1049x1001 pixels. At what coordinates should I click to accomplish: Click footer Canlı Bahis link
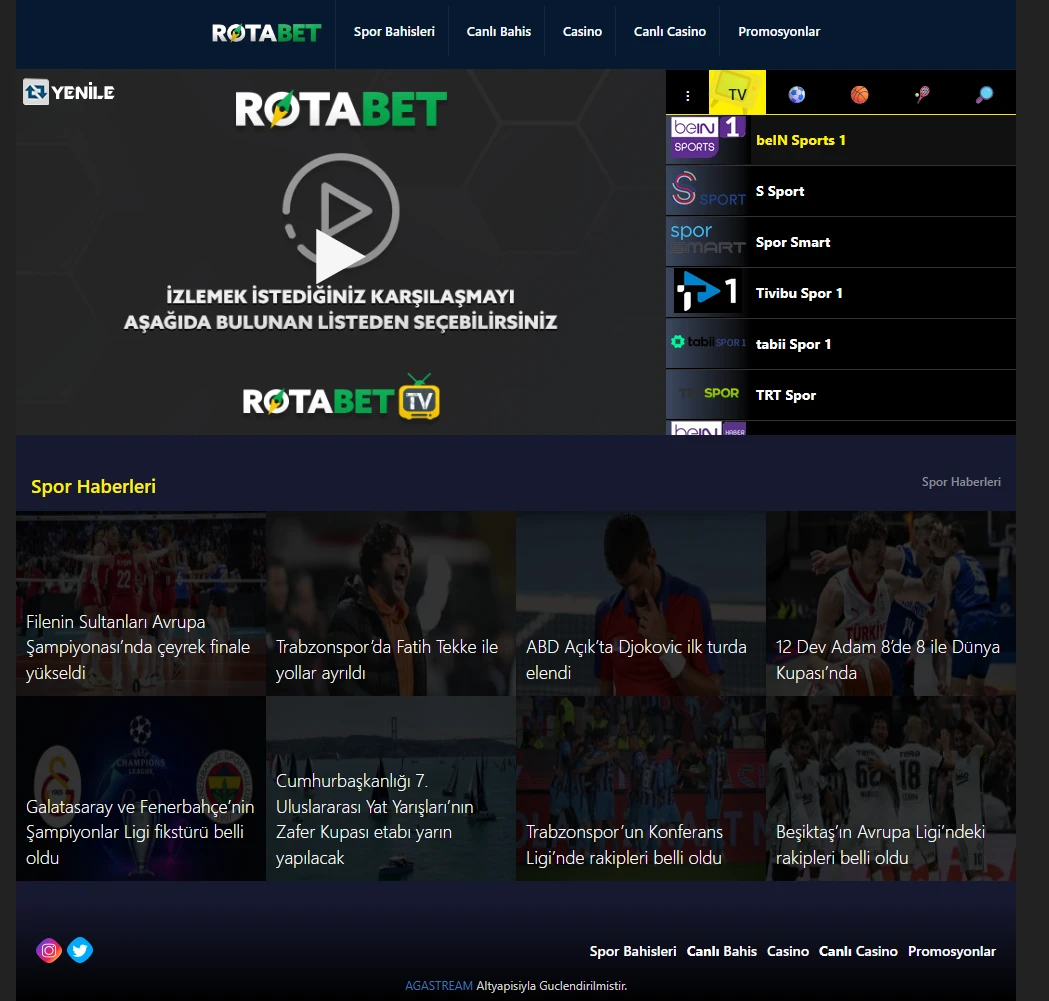pos(722,951)
